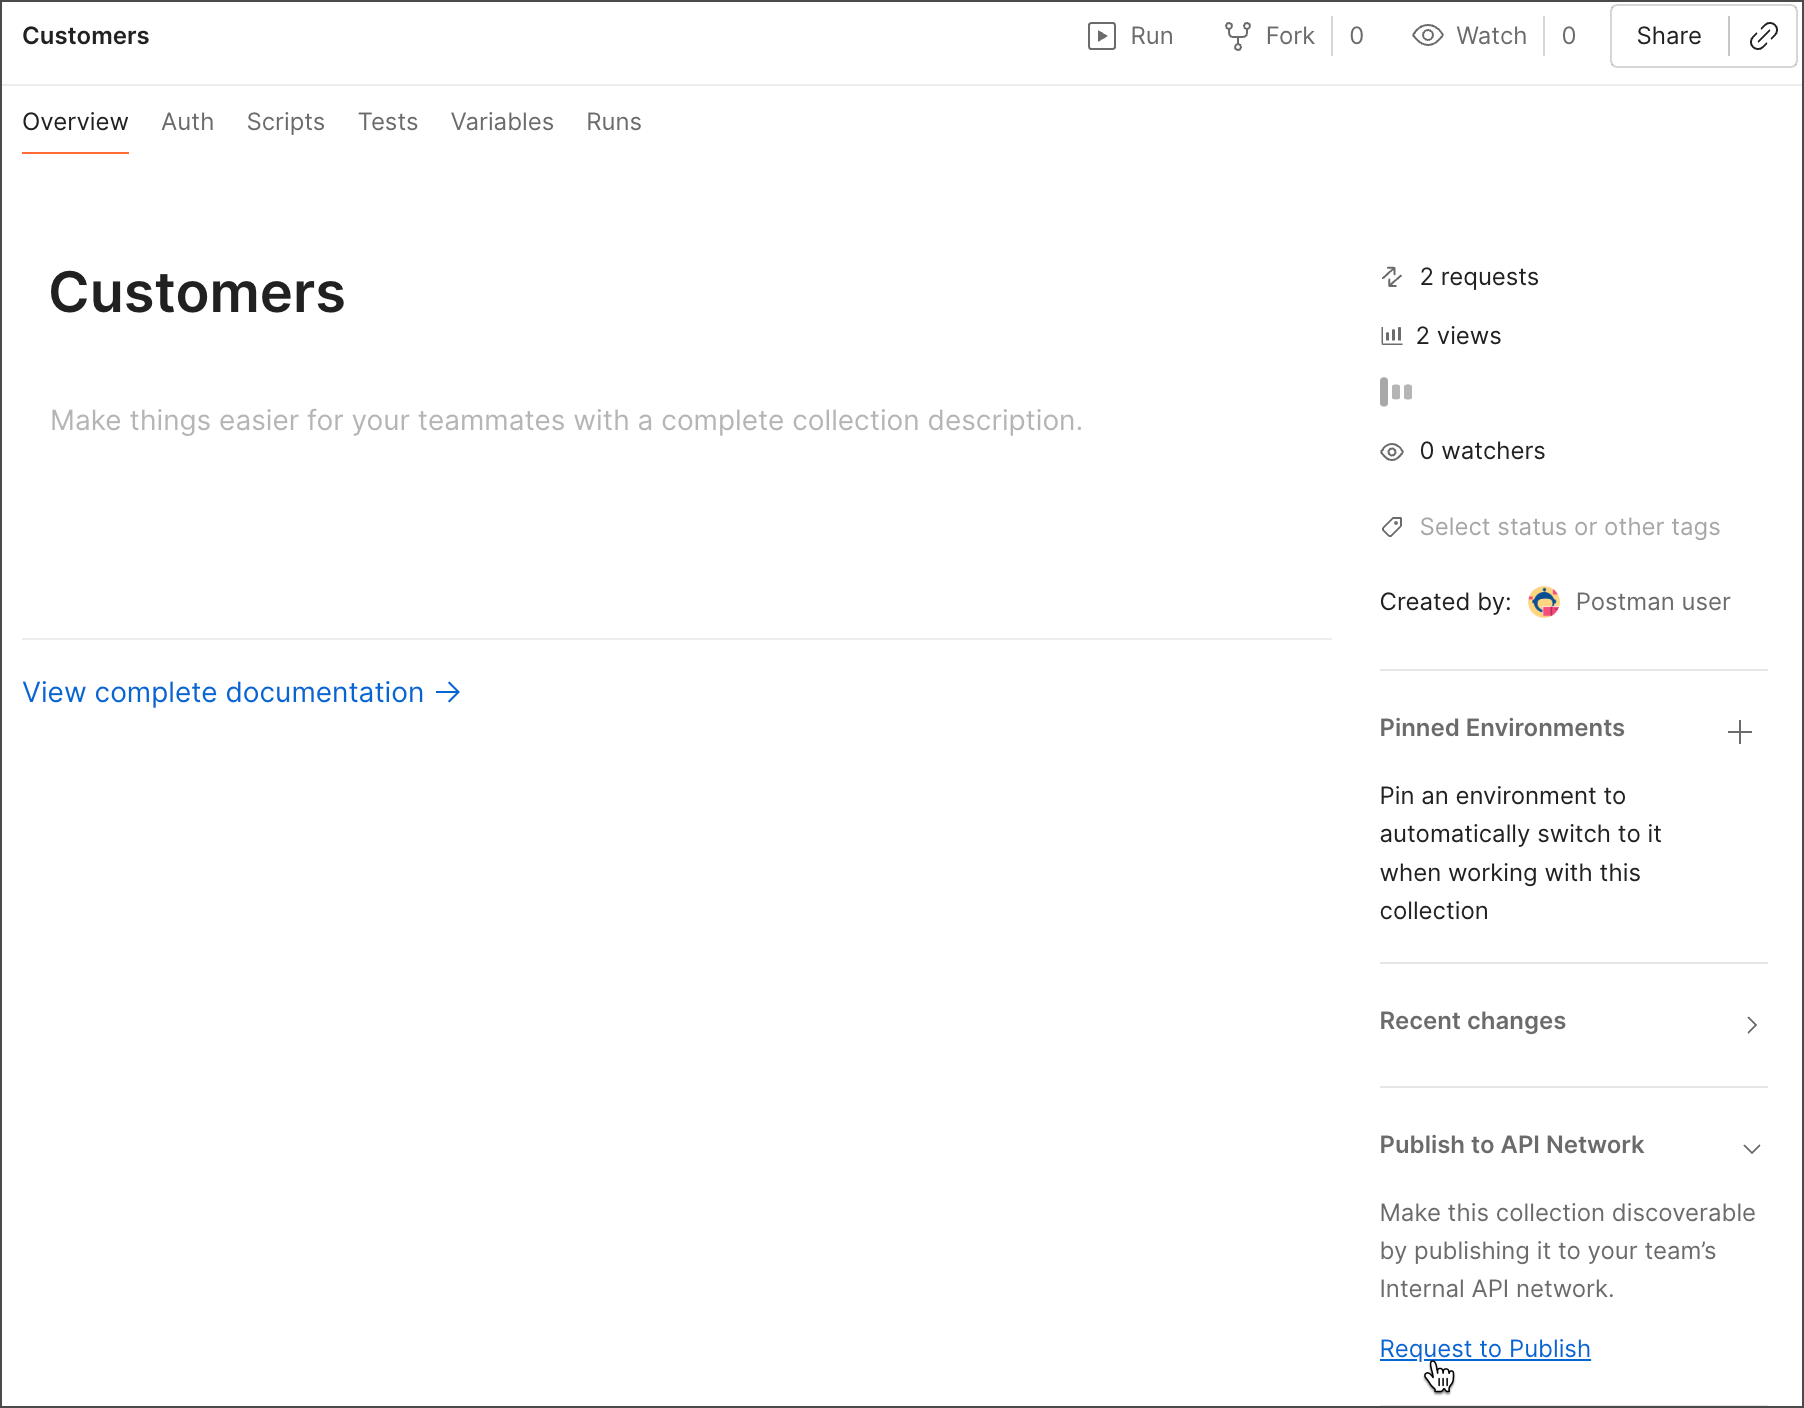Toggle watching via the Watch control
Screen dimensions: 1804x1408
[x=1470, y=36]
